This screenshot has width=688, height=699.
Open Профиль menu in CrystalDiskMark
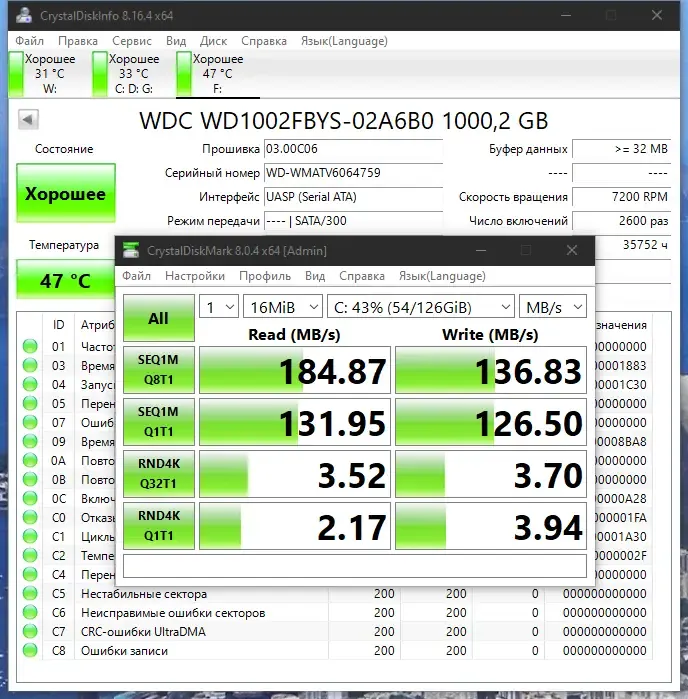coord(265,276)
